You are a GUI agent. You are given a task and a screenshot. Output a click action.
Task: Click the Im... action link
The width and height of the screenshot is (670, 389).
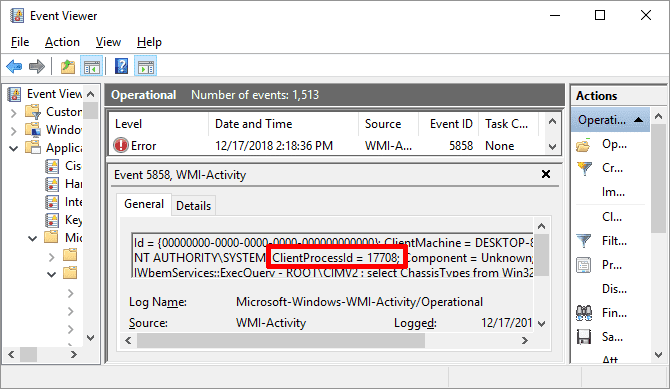click(613, 192)
